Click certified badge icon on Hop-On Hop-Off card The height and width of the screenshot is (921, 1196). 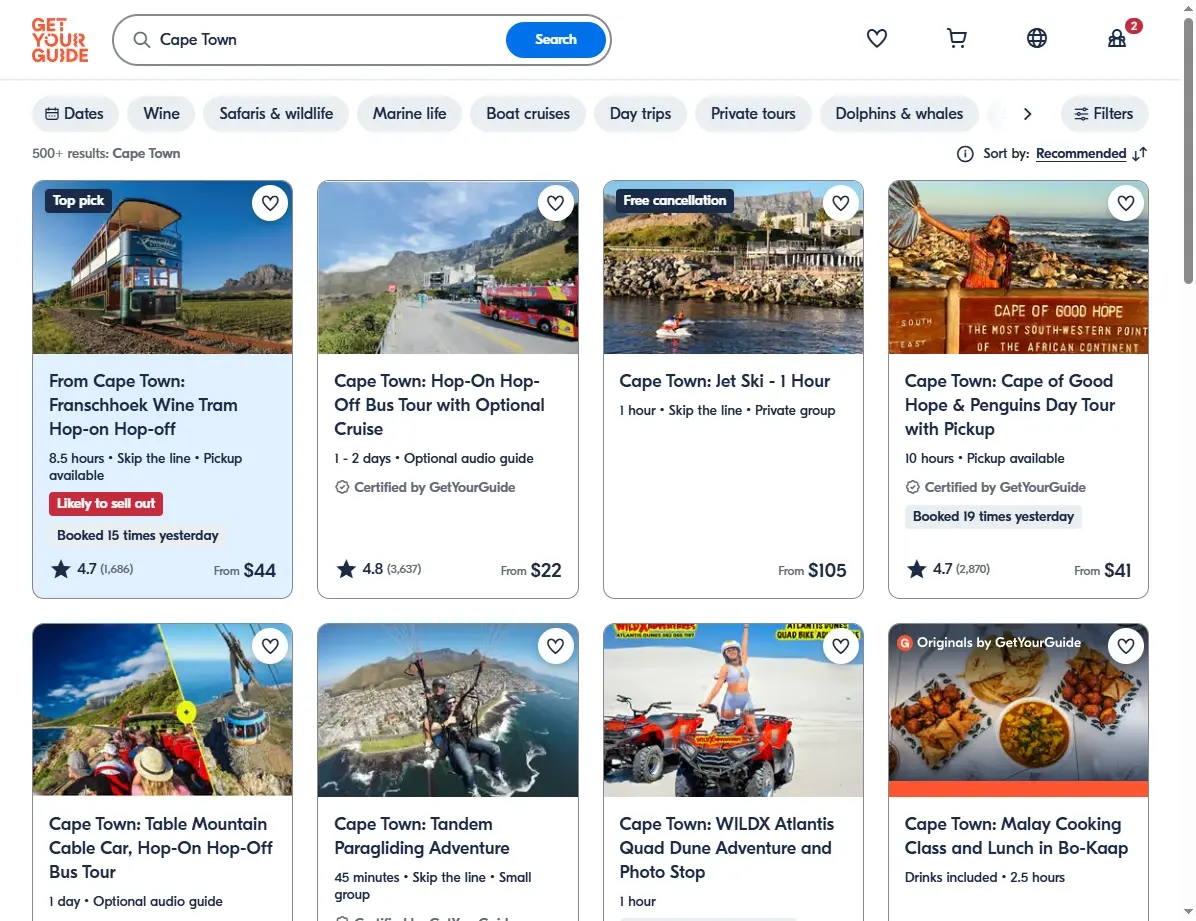(x=342, y=488)
